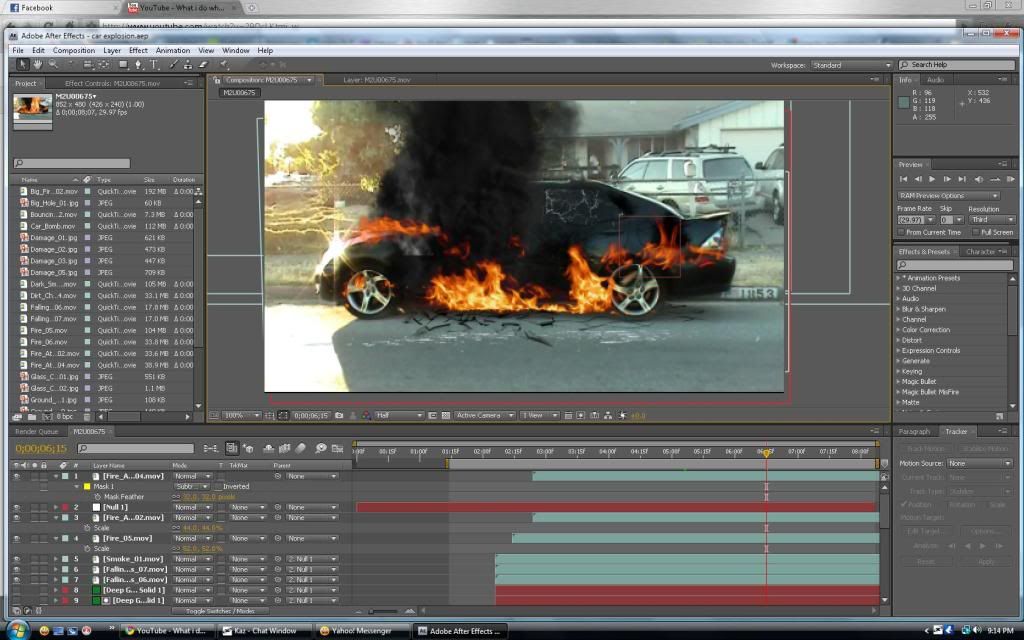The height and width of the screenshot is (640, 1024).
Task: Select the Hand tool in the toolbar
Action: pos(38,64)
